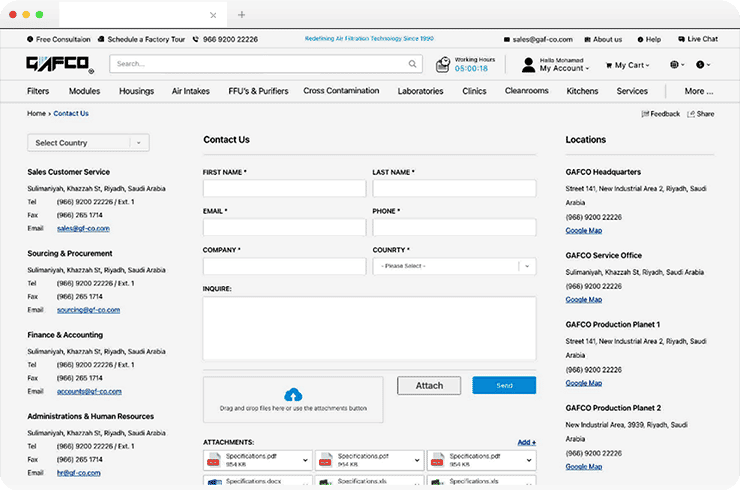Click the phone icon beside 966 9200 22226

tap(196, 39)
